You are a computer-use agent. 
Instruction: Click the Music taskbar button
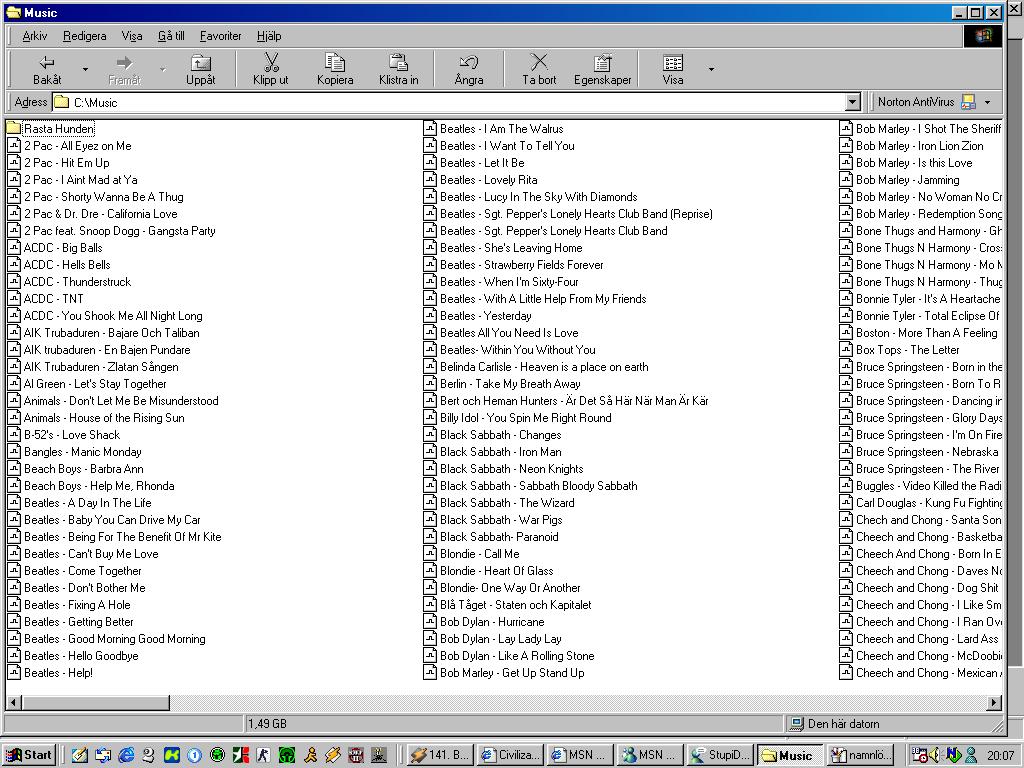[790, 755]
